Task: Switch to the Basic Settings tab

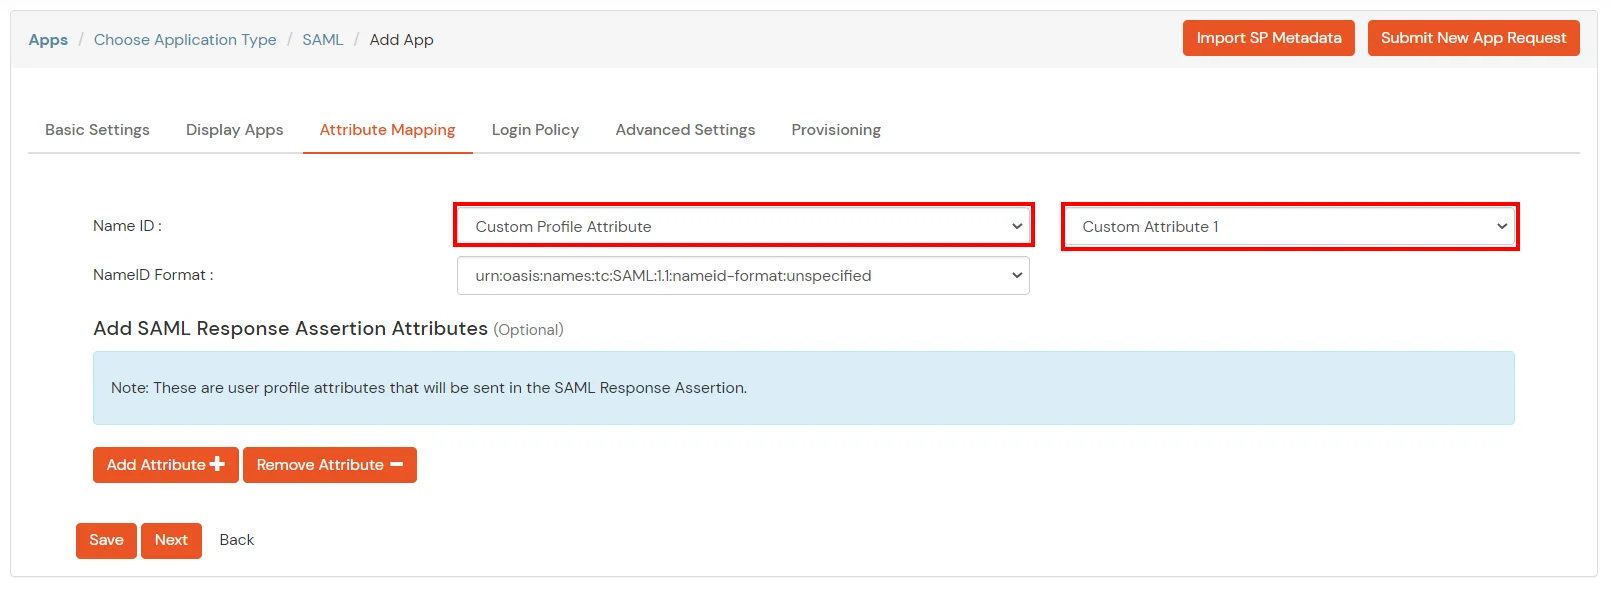Action: (97, 130)
